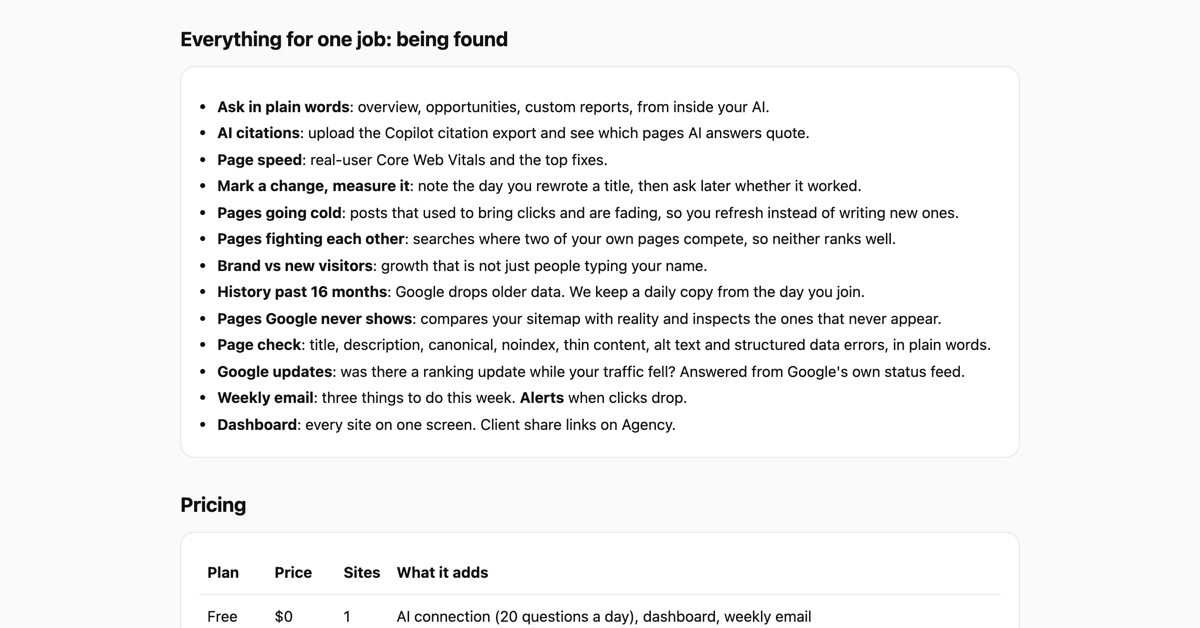The image size is (1200, 628).
Task: Click the 'History past 16 months' label
Action: click(x=302, y=292)
